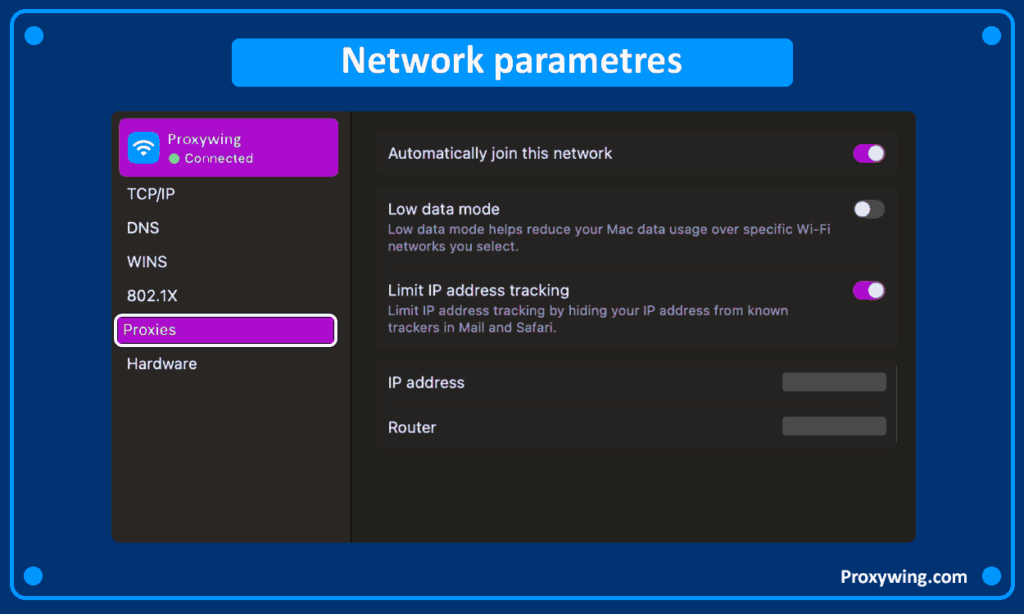Enable Low data mode switch

pos(869,209)
